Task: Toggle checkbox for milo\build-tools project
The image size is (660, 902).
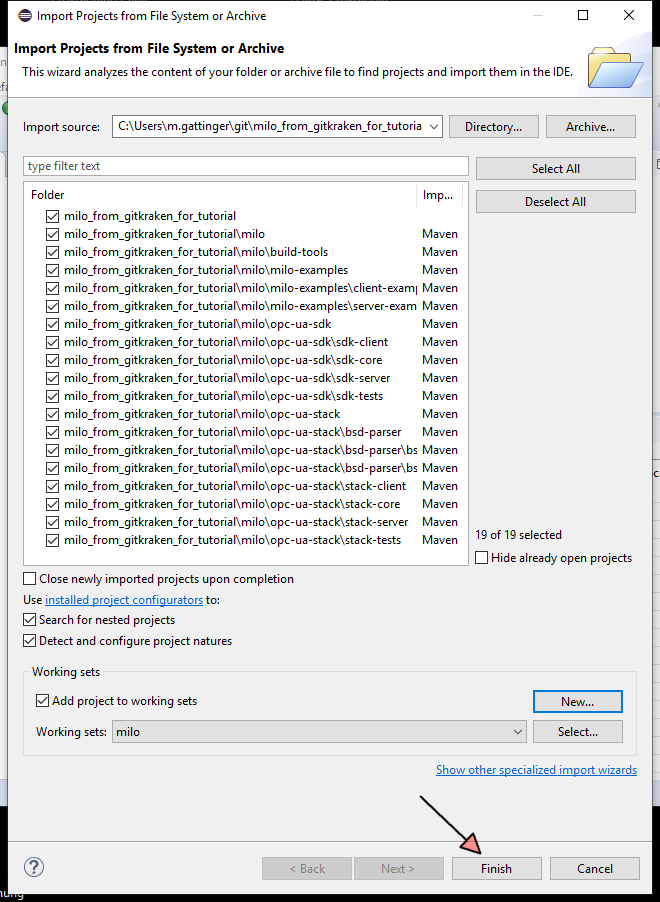Action: (52, 252)
